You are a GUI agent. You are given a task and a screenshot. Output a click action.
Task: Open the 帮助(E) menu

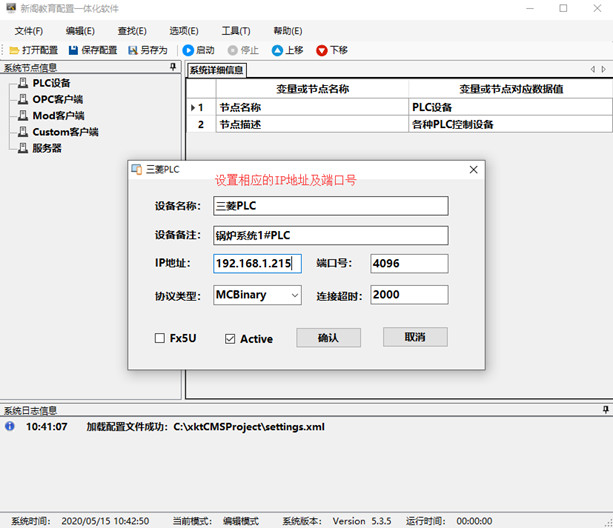coord(288,31)
